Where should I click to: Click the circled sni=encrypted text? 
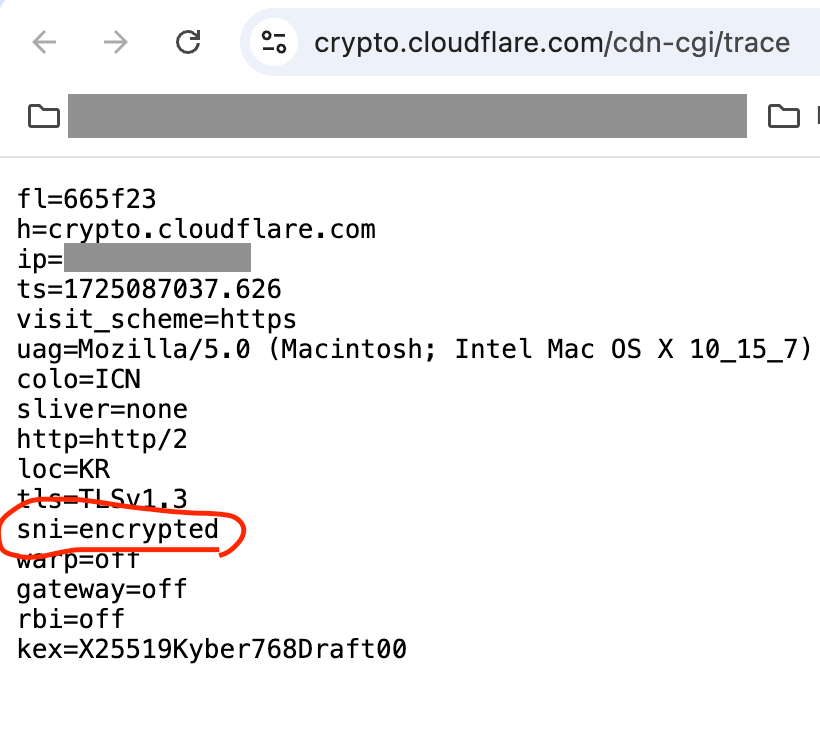[x=118, y=529]
